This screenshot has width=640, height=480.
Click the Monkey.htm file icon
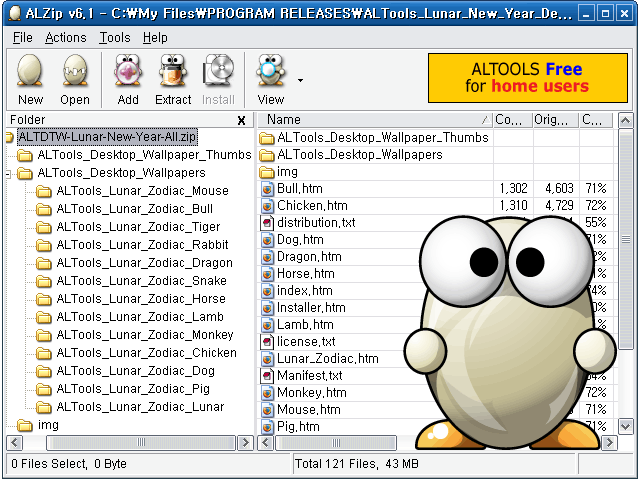tap(267, 393)
